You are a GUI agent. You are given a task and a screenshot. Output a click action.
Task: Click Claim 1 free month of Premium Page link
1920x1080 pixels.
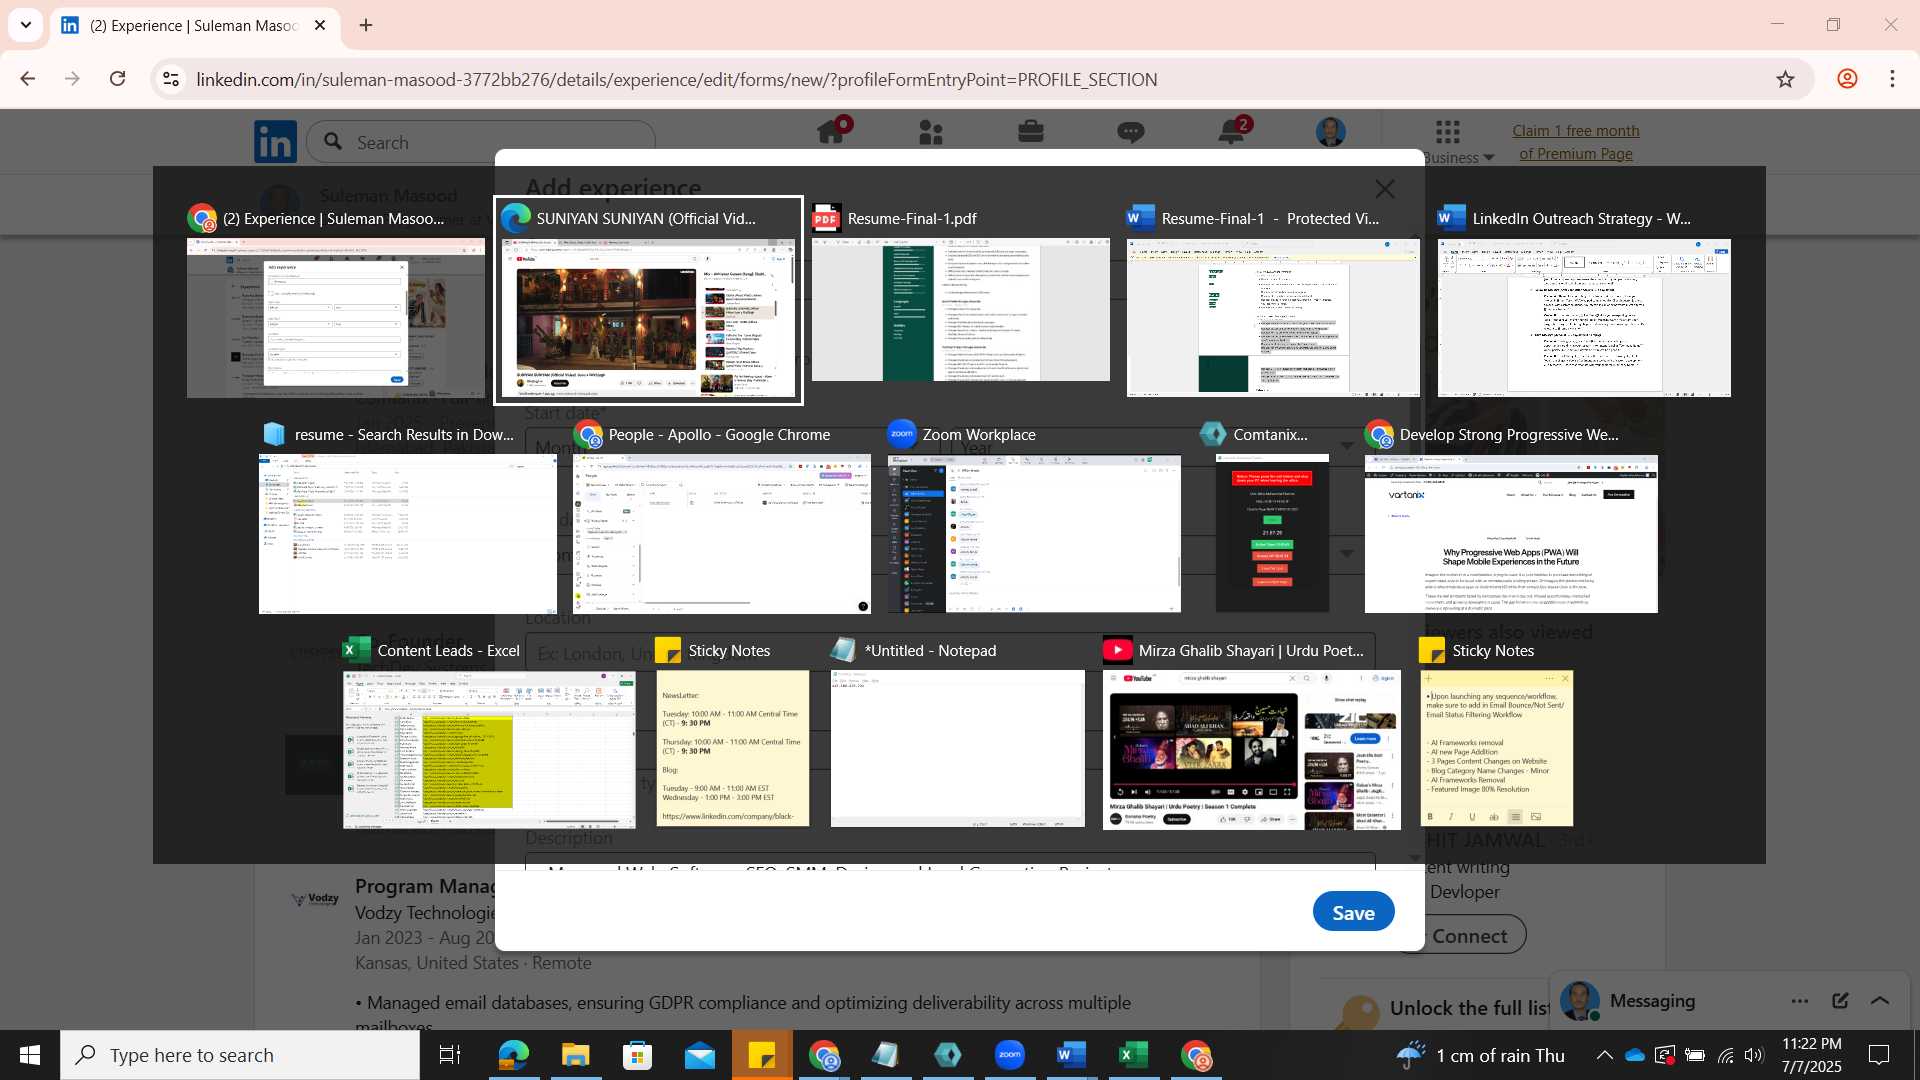[1576, 142]
